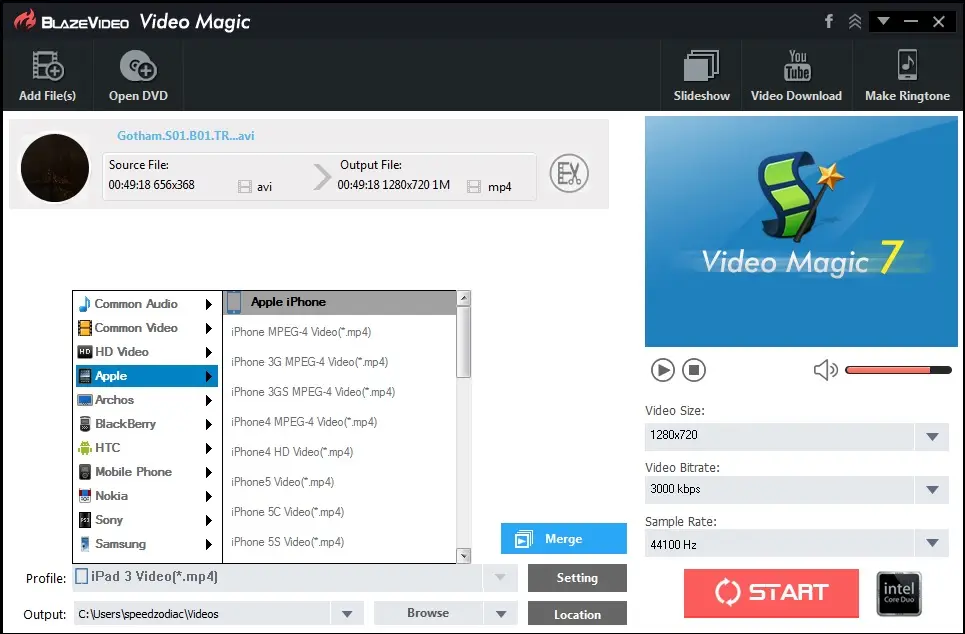This screenshot has height=634, width=965.
Task: Play the preview video
Action: (663, 370)
